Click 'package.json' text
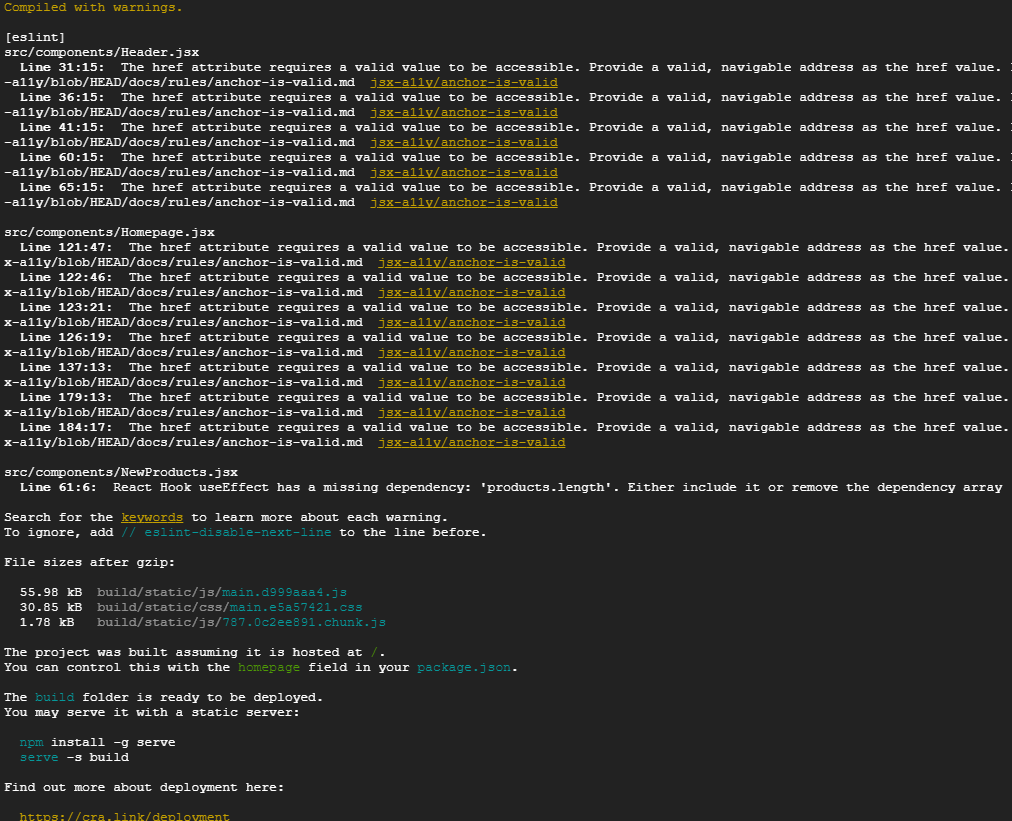The width and height of the screenshot is (1012, 821). [463, 667]
